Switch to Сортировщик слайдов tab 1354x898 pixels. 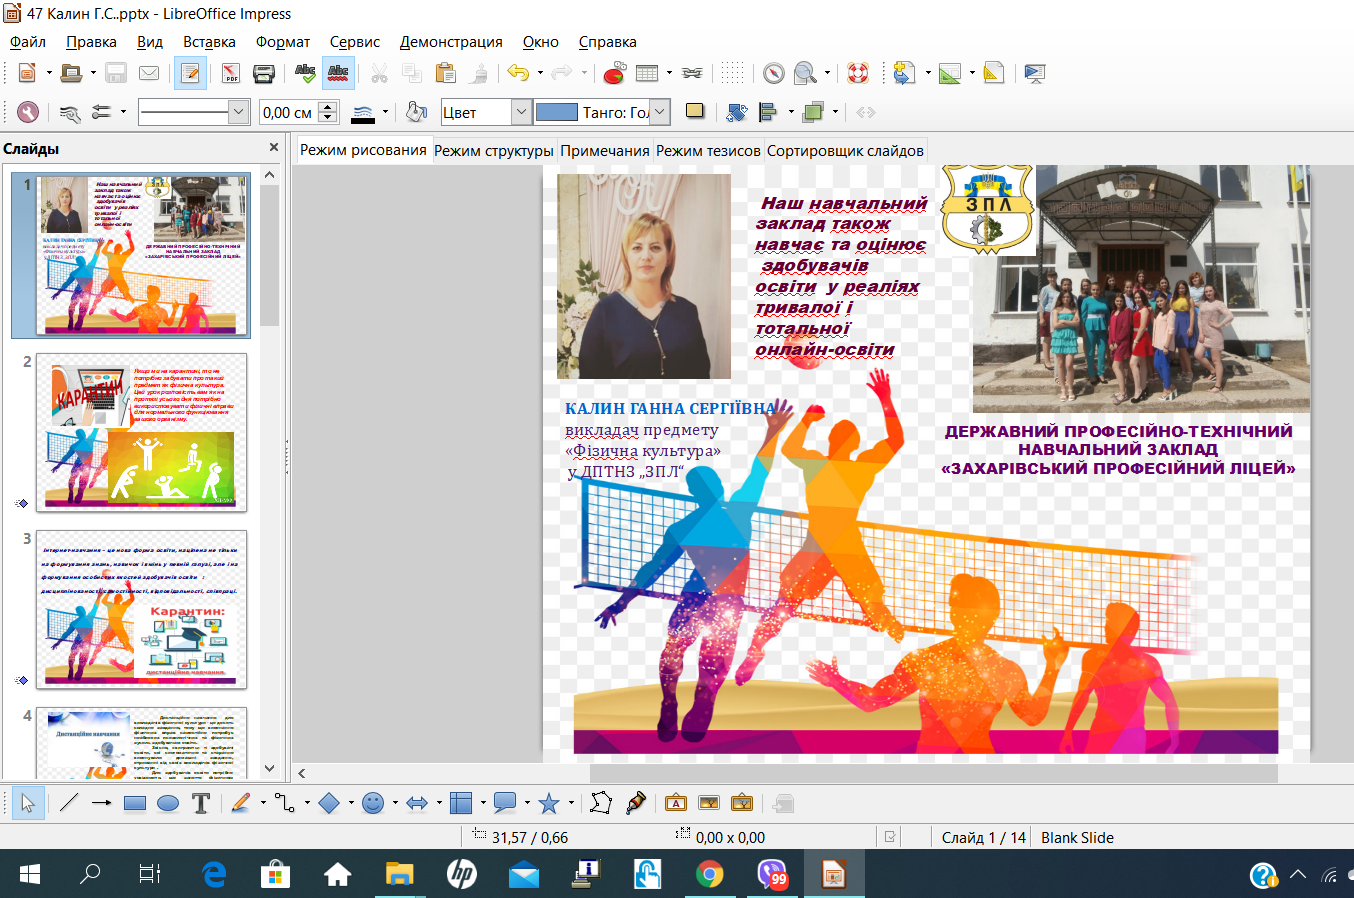point(845,151)
